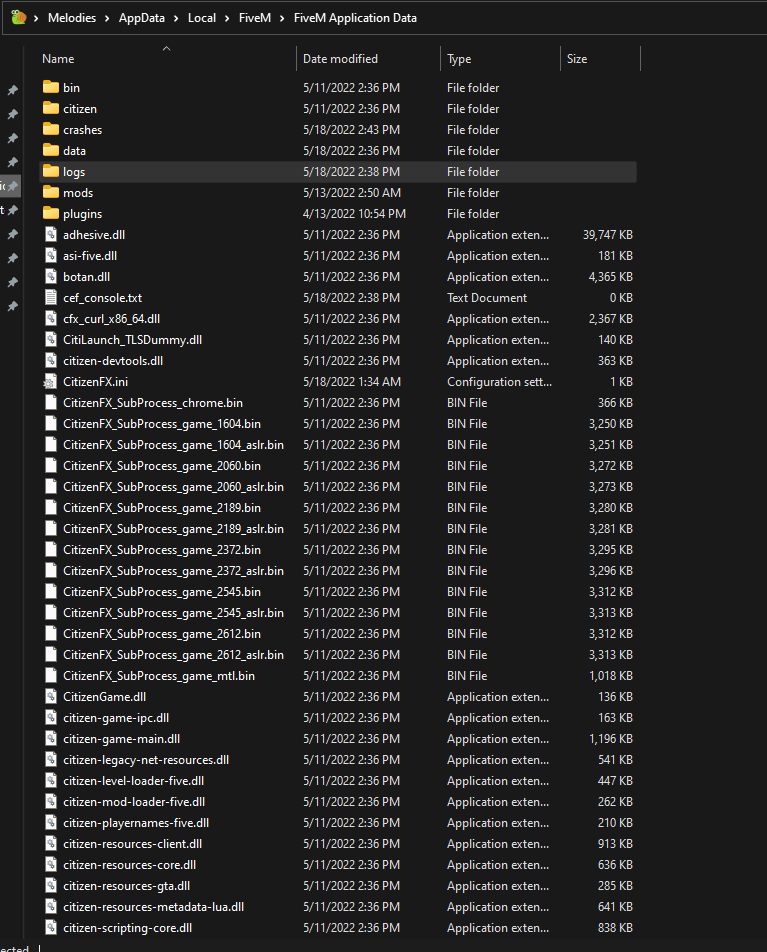Sort files by Type column header
Screen dimensions: 767x952
point(459,59)
